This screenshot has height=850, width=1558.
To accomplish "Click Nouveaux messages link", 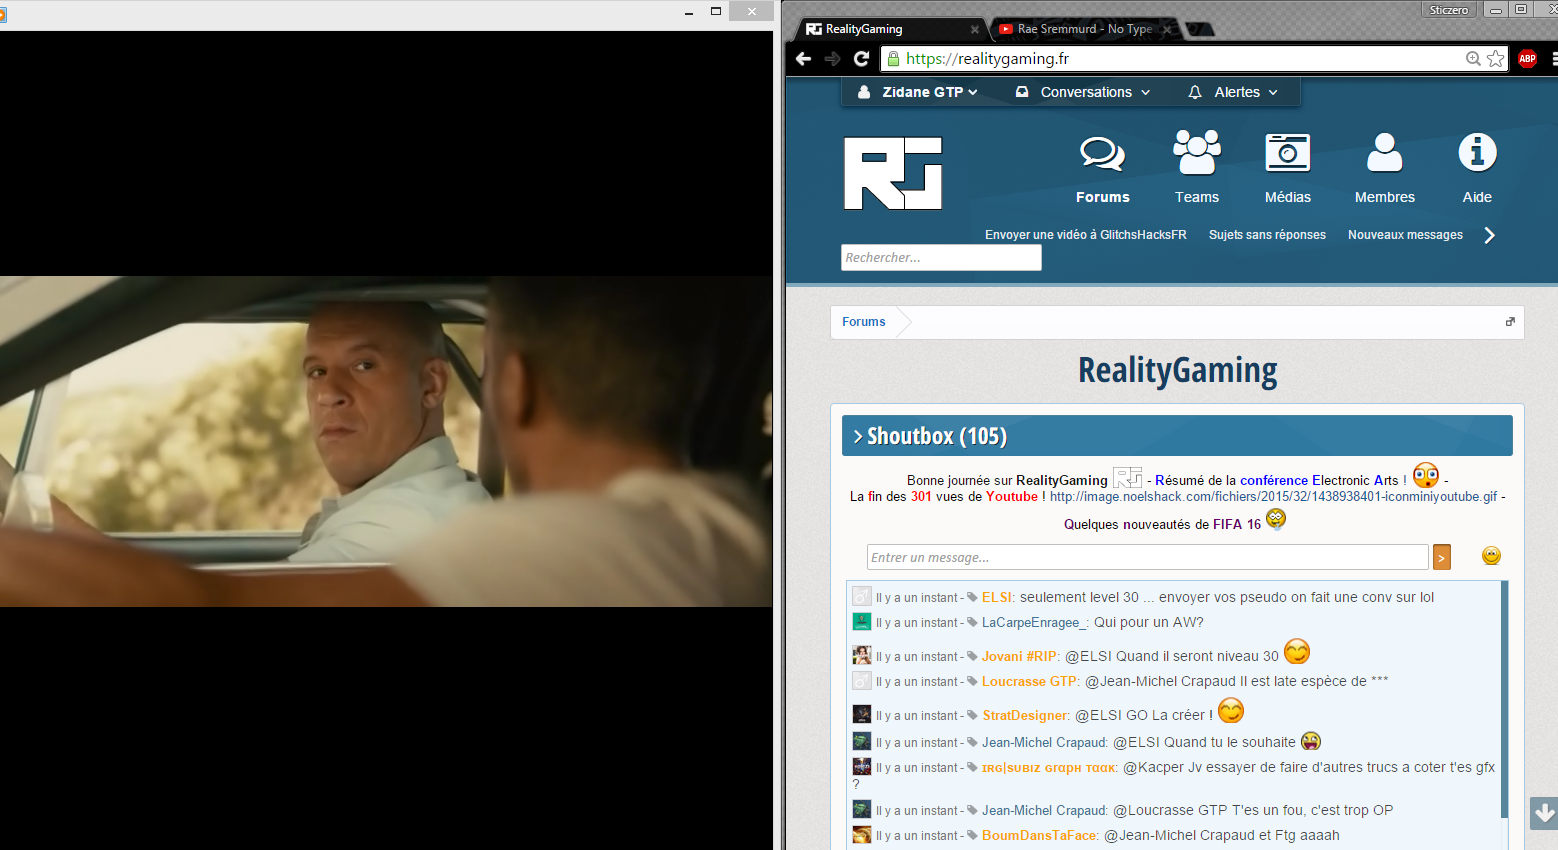I will point(1405,235).
